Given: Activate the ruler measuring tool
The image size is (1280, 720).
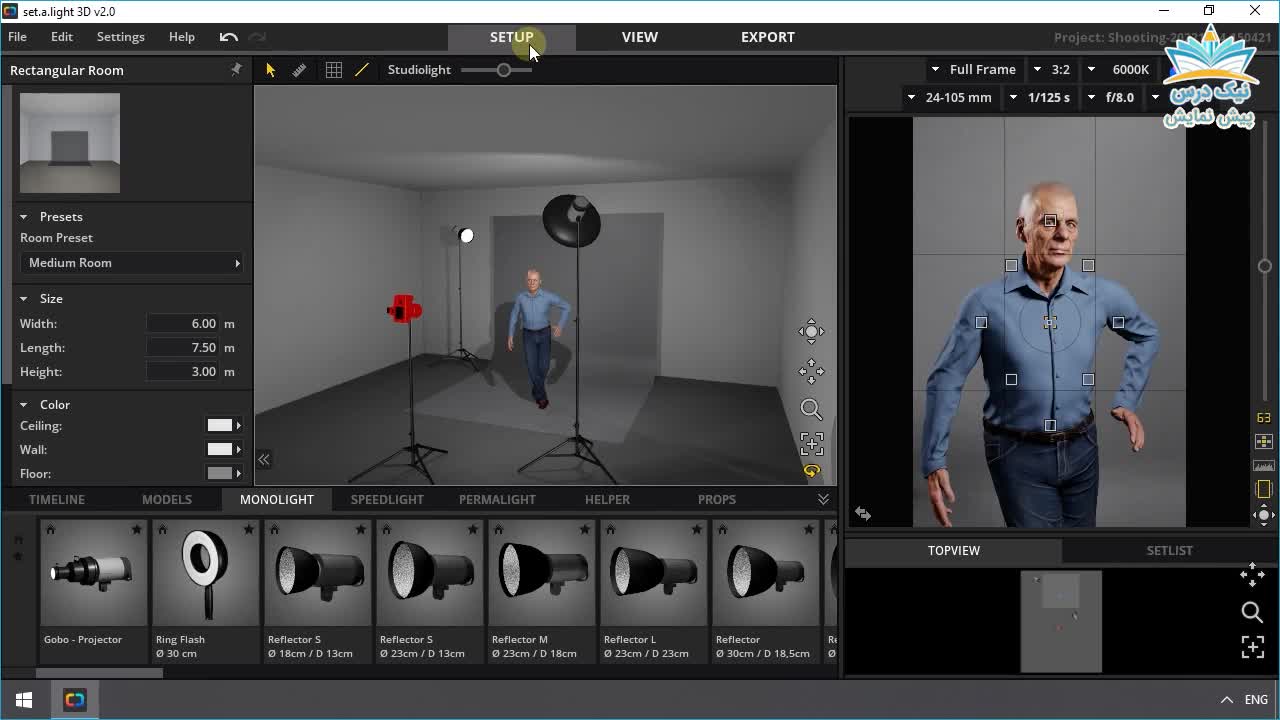Looking at the screenshot, I should coord(299,70).
